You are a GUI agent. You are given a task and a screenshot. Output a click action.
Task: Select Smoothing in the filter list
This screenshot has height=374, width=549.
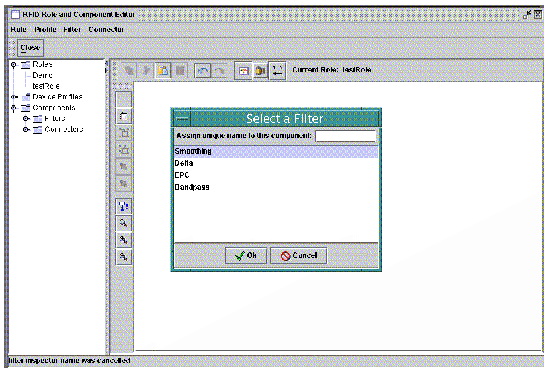276,151
